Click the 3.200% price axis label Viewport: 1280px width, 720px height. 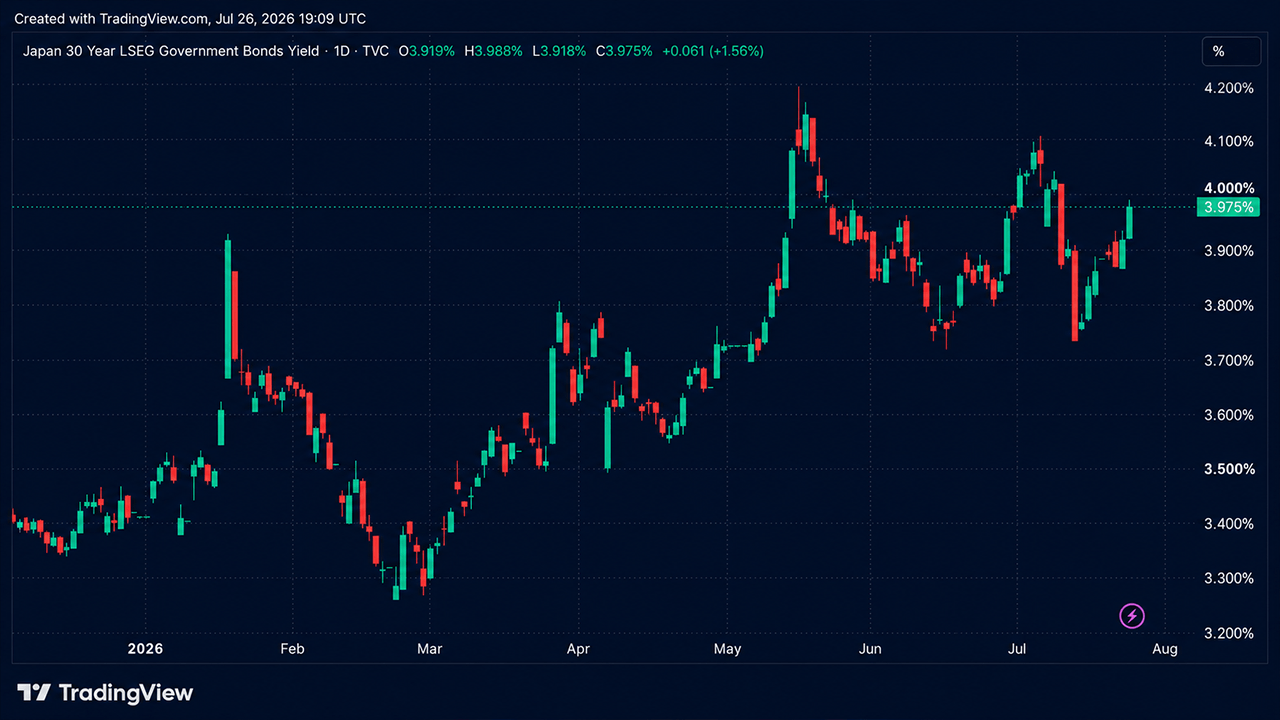click(x=1229, y=632)
